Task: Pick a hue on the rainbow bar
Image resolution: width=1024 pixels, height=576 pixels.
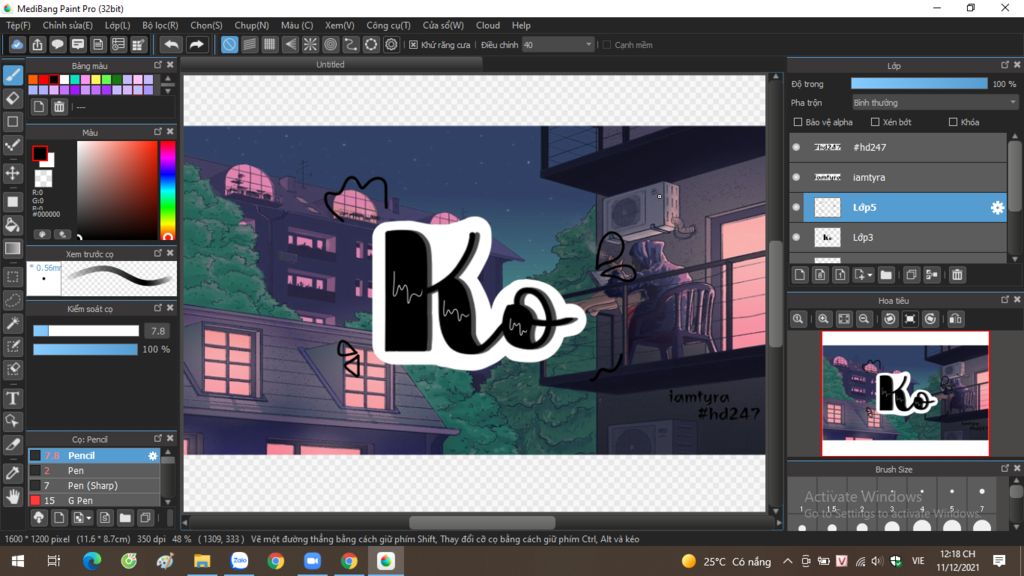Action: (167, 190)
